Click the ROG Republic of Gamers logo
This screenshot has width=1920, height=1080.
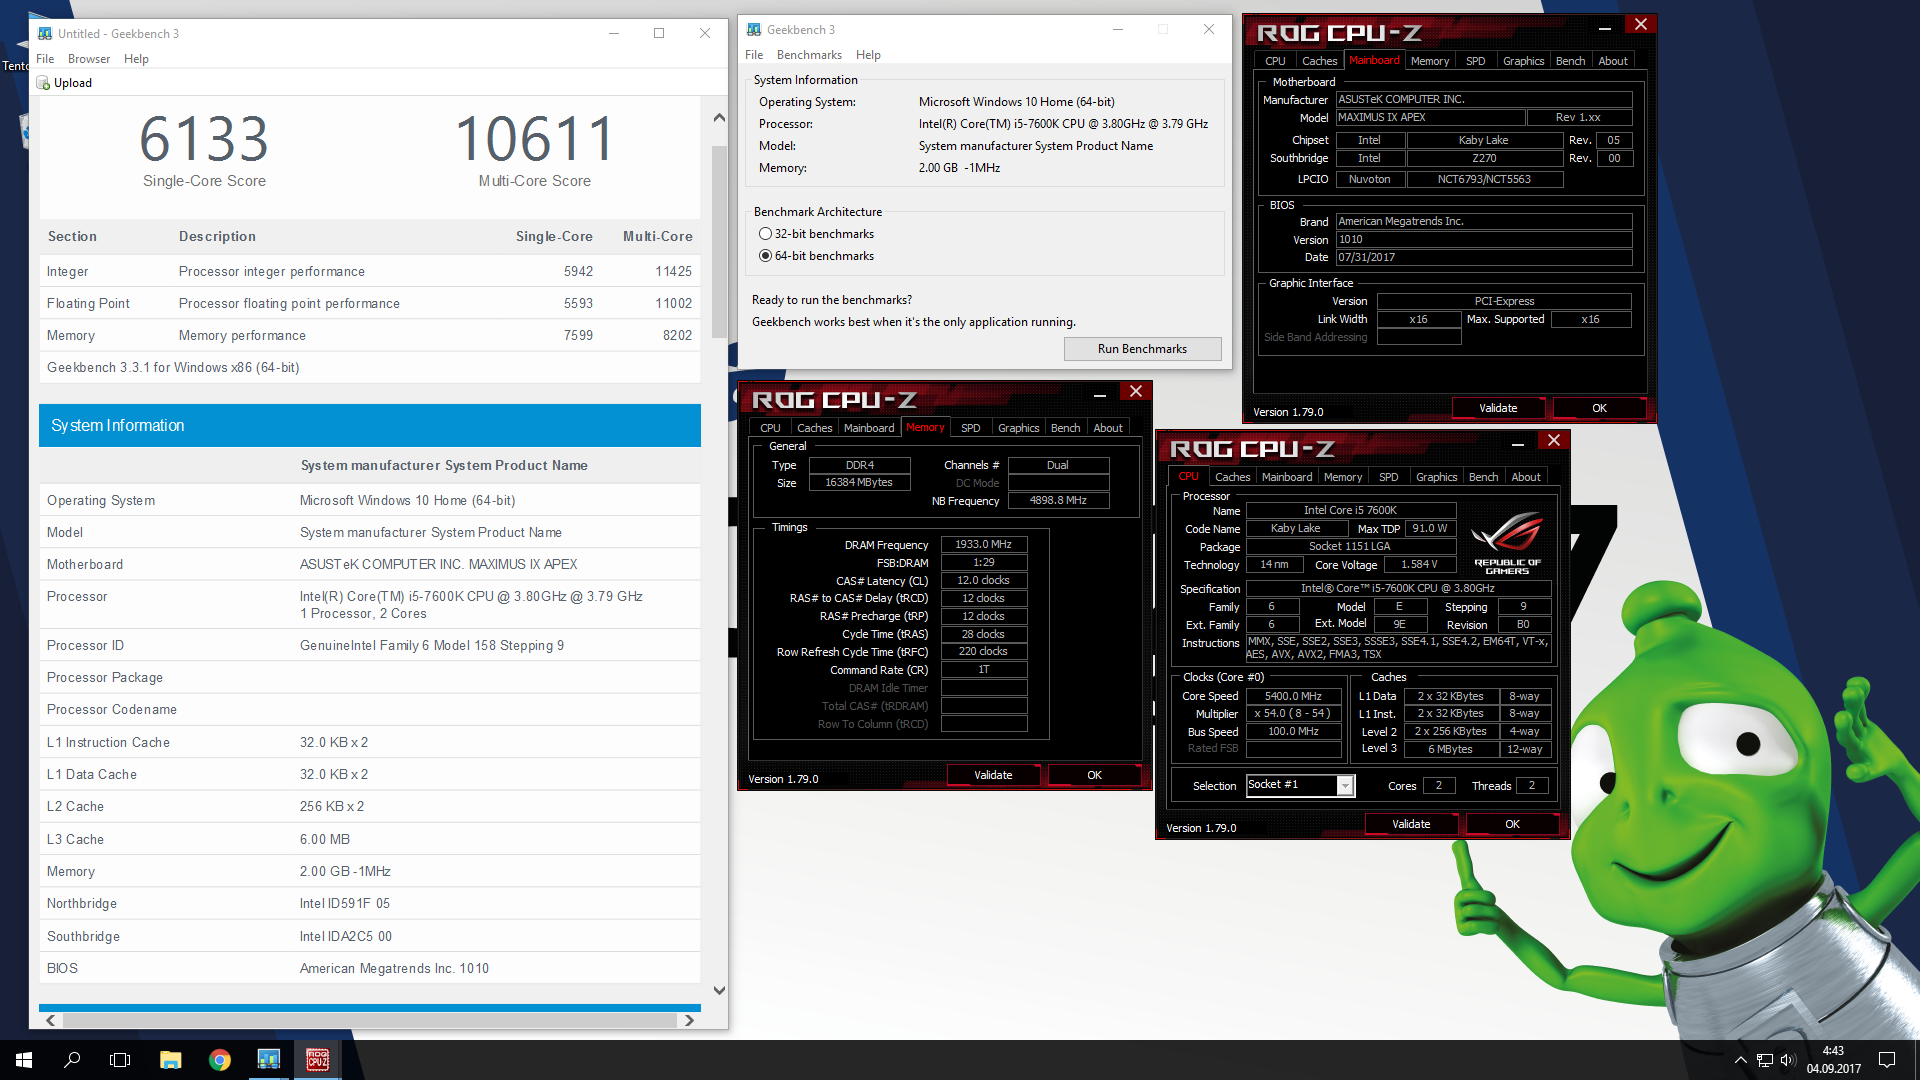[1506, 541]
